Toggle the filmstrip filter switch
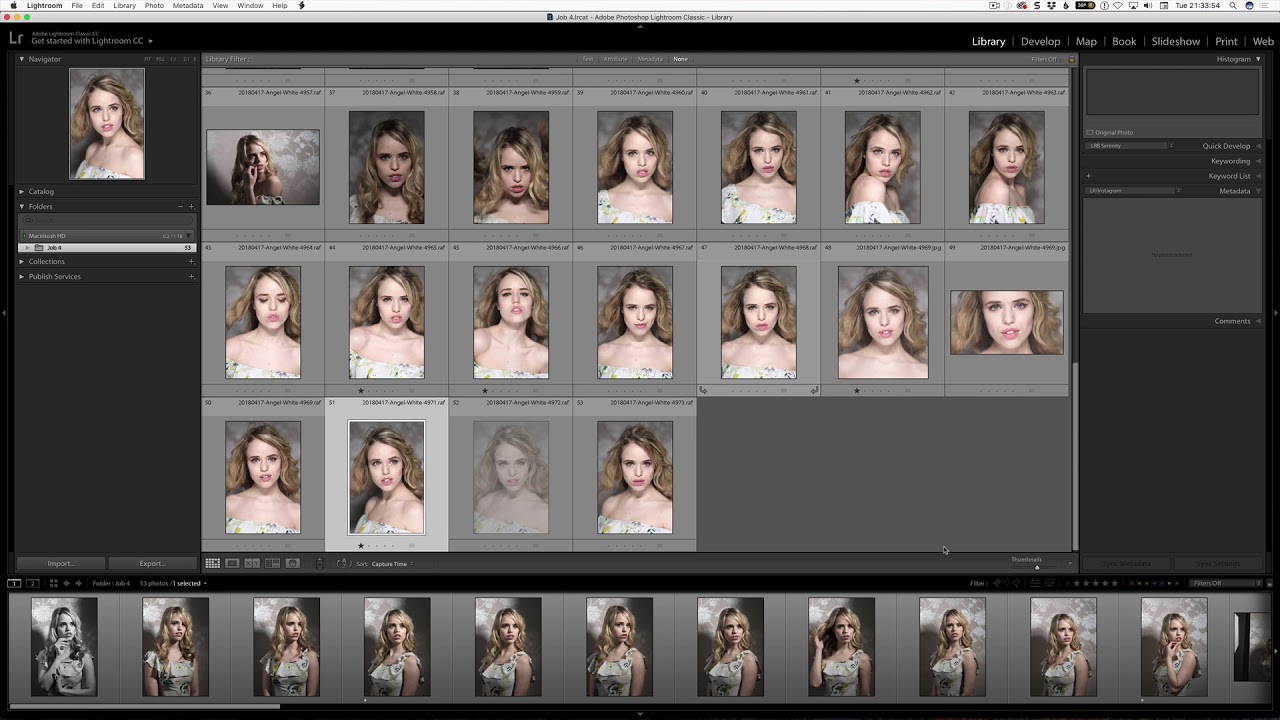Image resolution: width=1280 pixels, height=720 pixels. (1269, 583)
